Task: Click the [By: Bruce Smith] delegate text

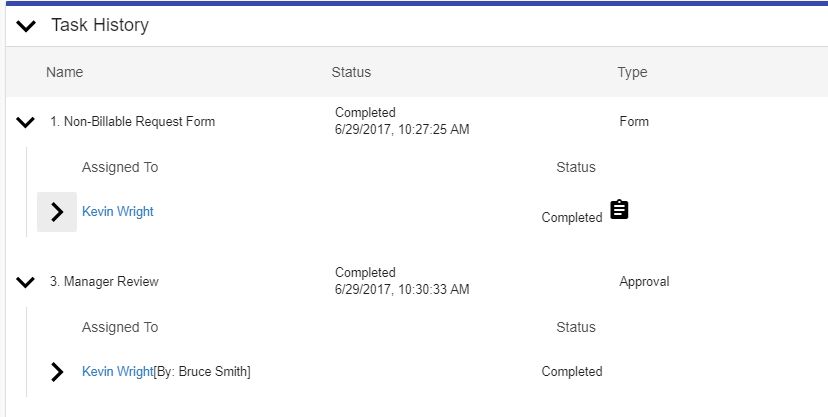Action: point(202,372)
